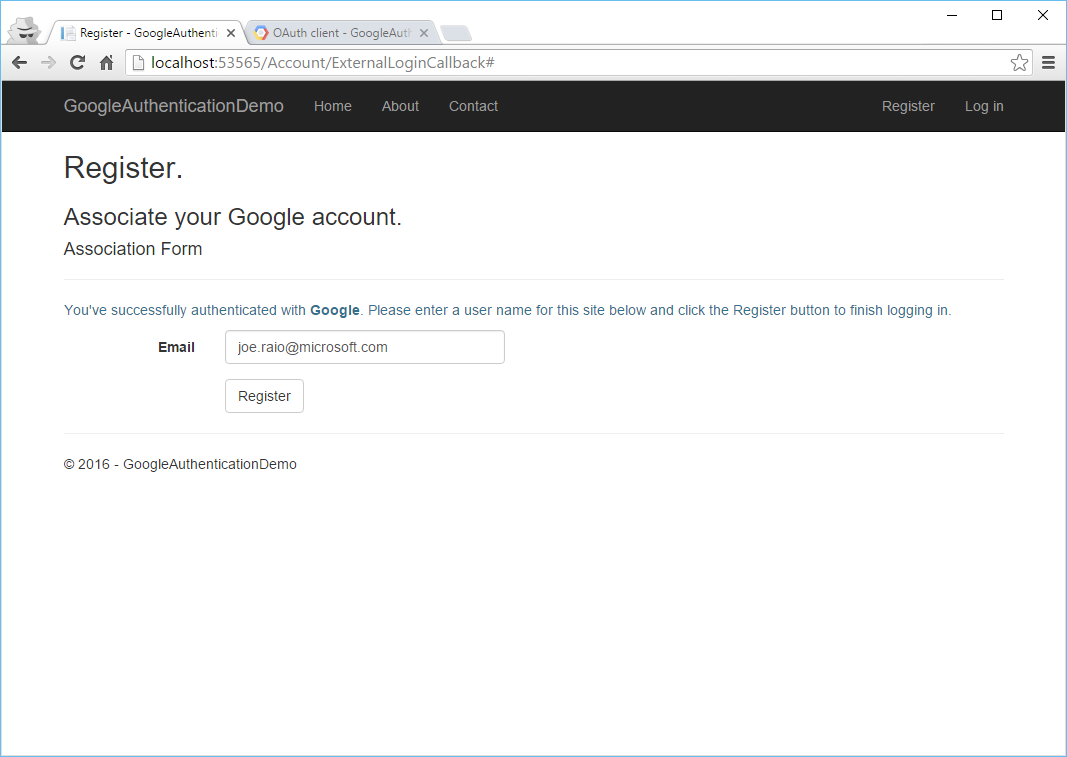Viewport: 1067px width, 757px height.
Task: Click the browser forward arrow
Action: [48, 63]
